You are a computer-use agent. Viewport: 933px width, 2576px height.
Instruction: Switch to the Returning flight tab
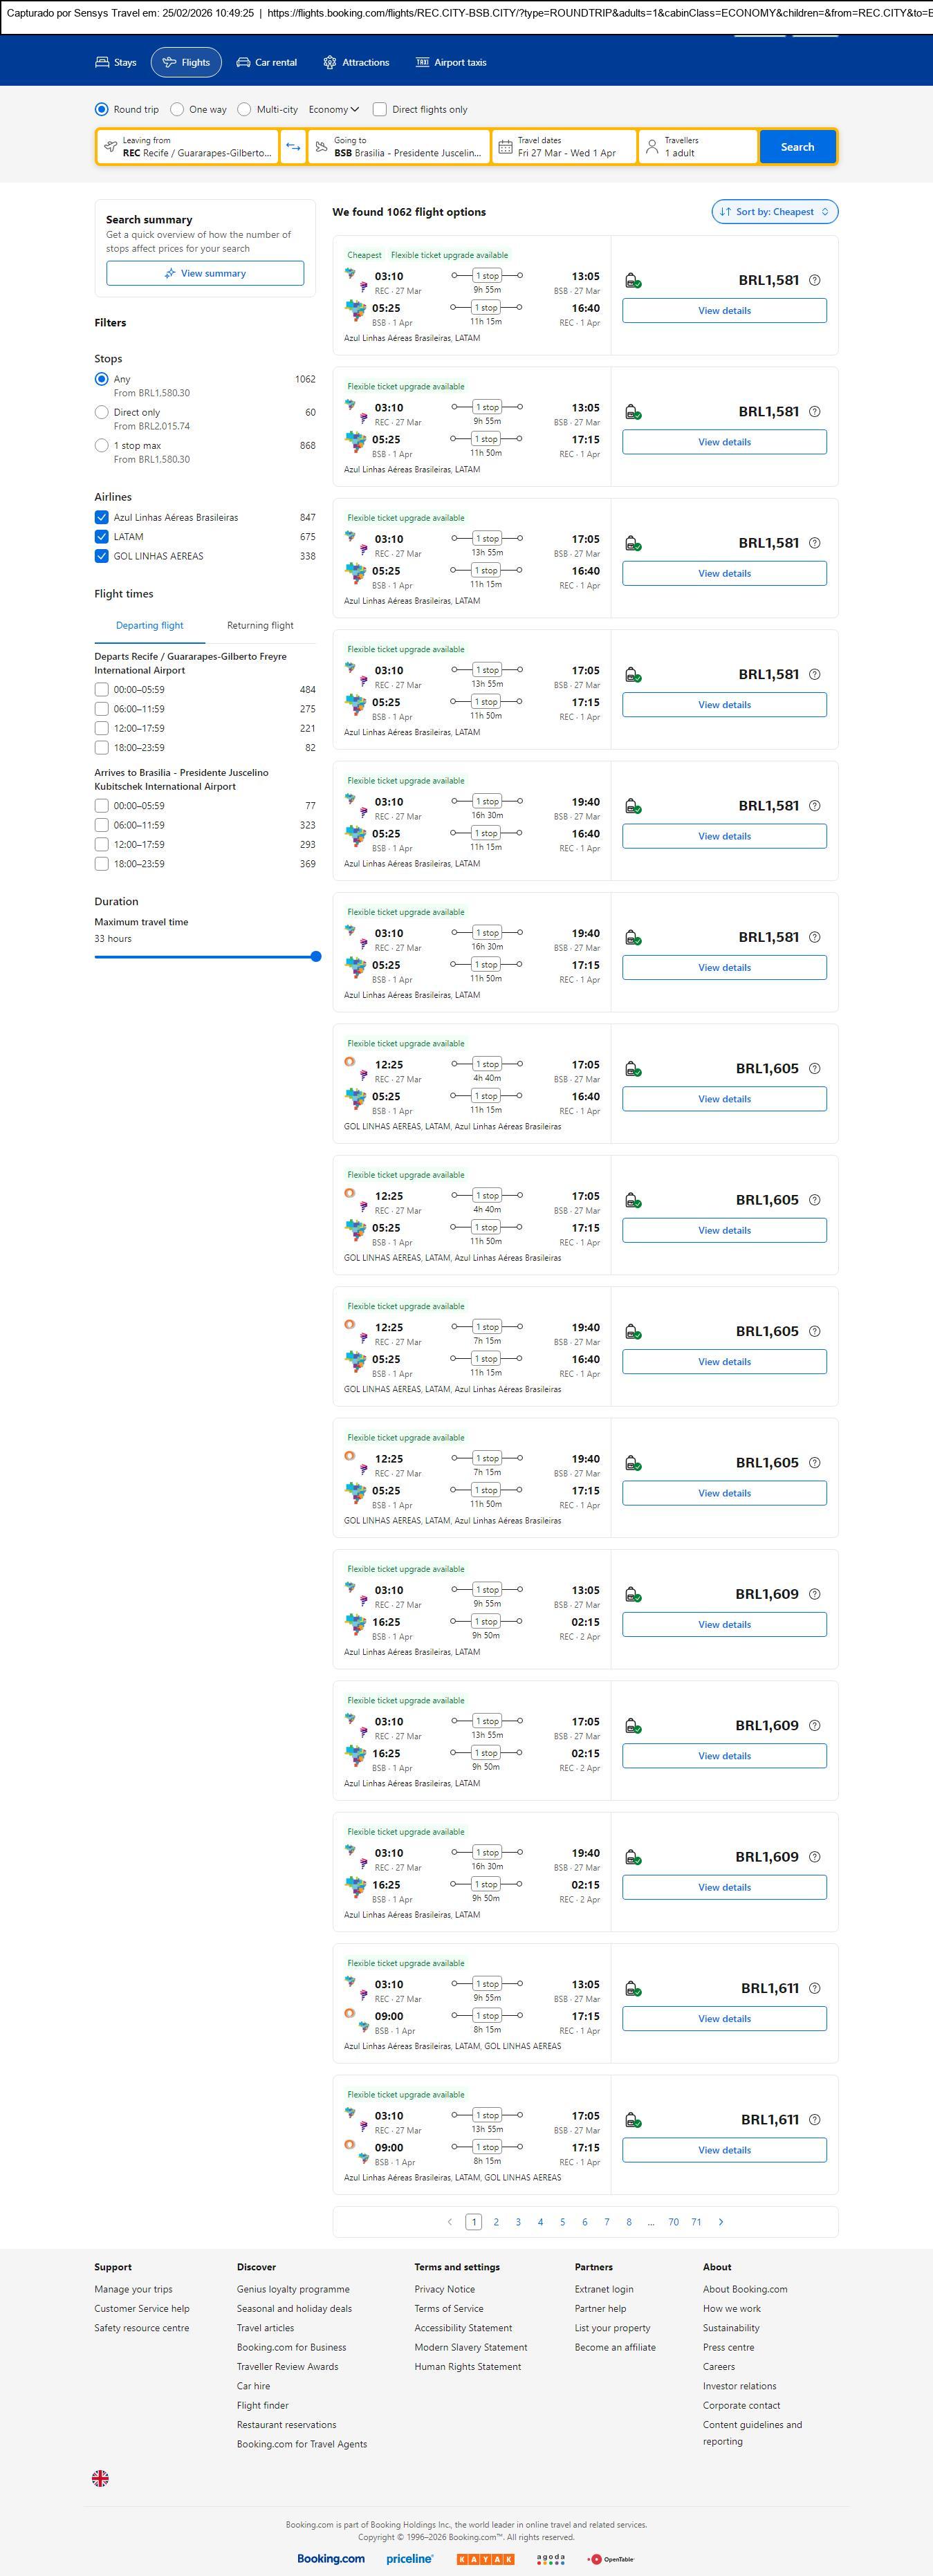click(x=260, y=625)
